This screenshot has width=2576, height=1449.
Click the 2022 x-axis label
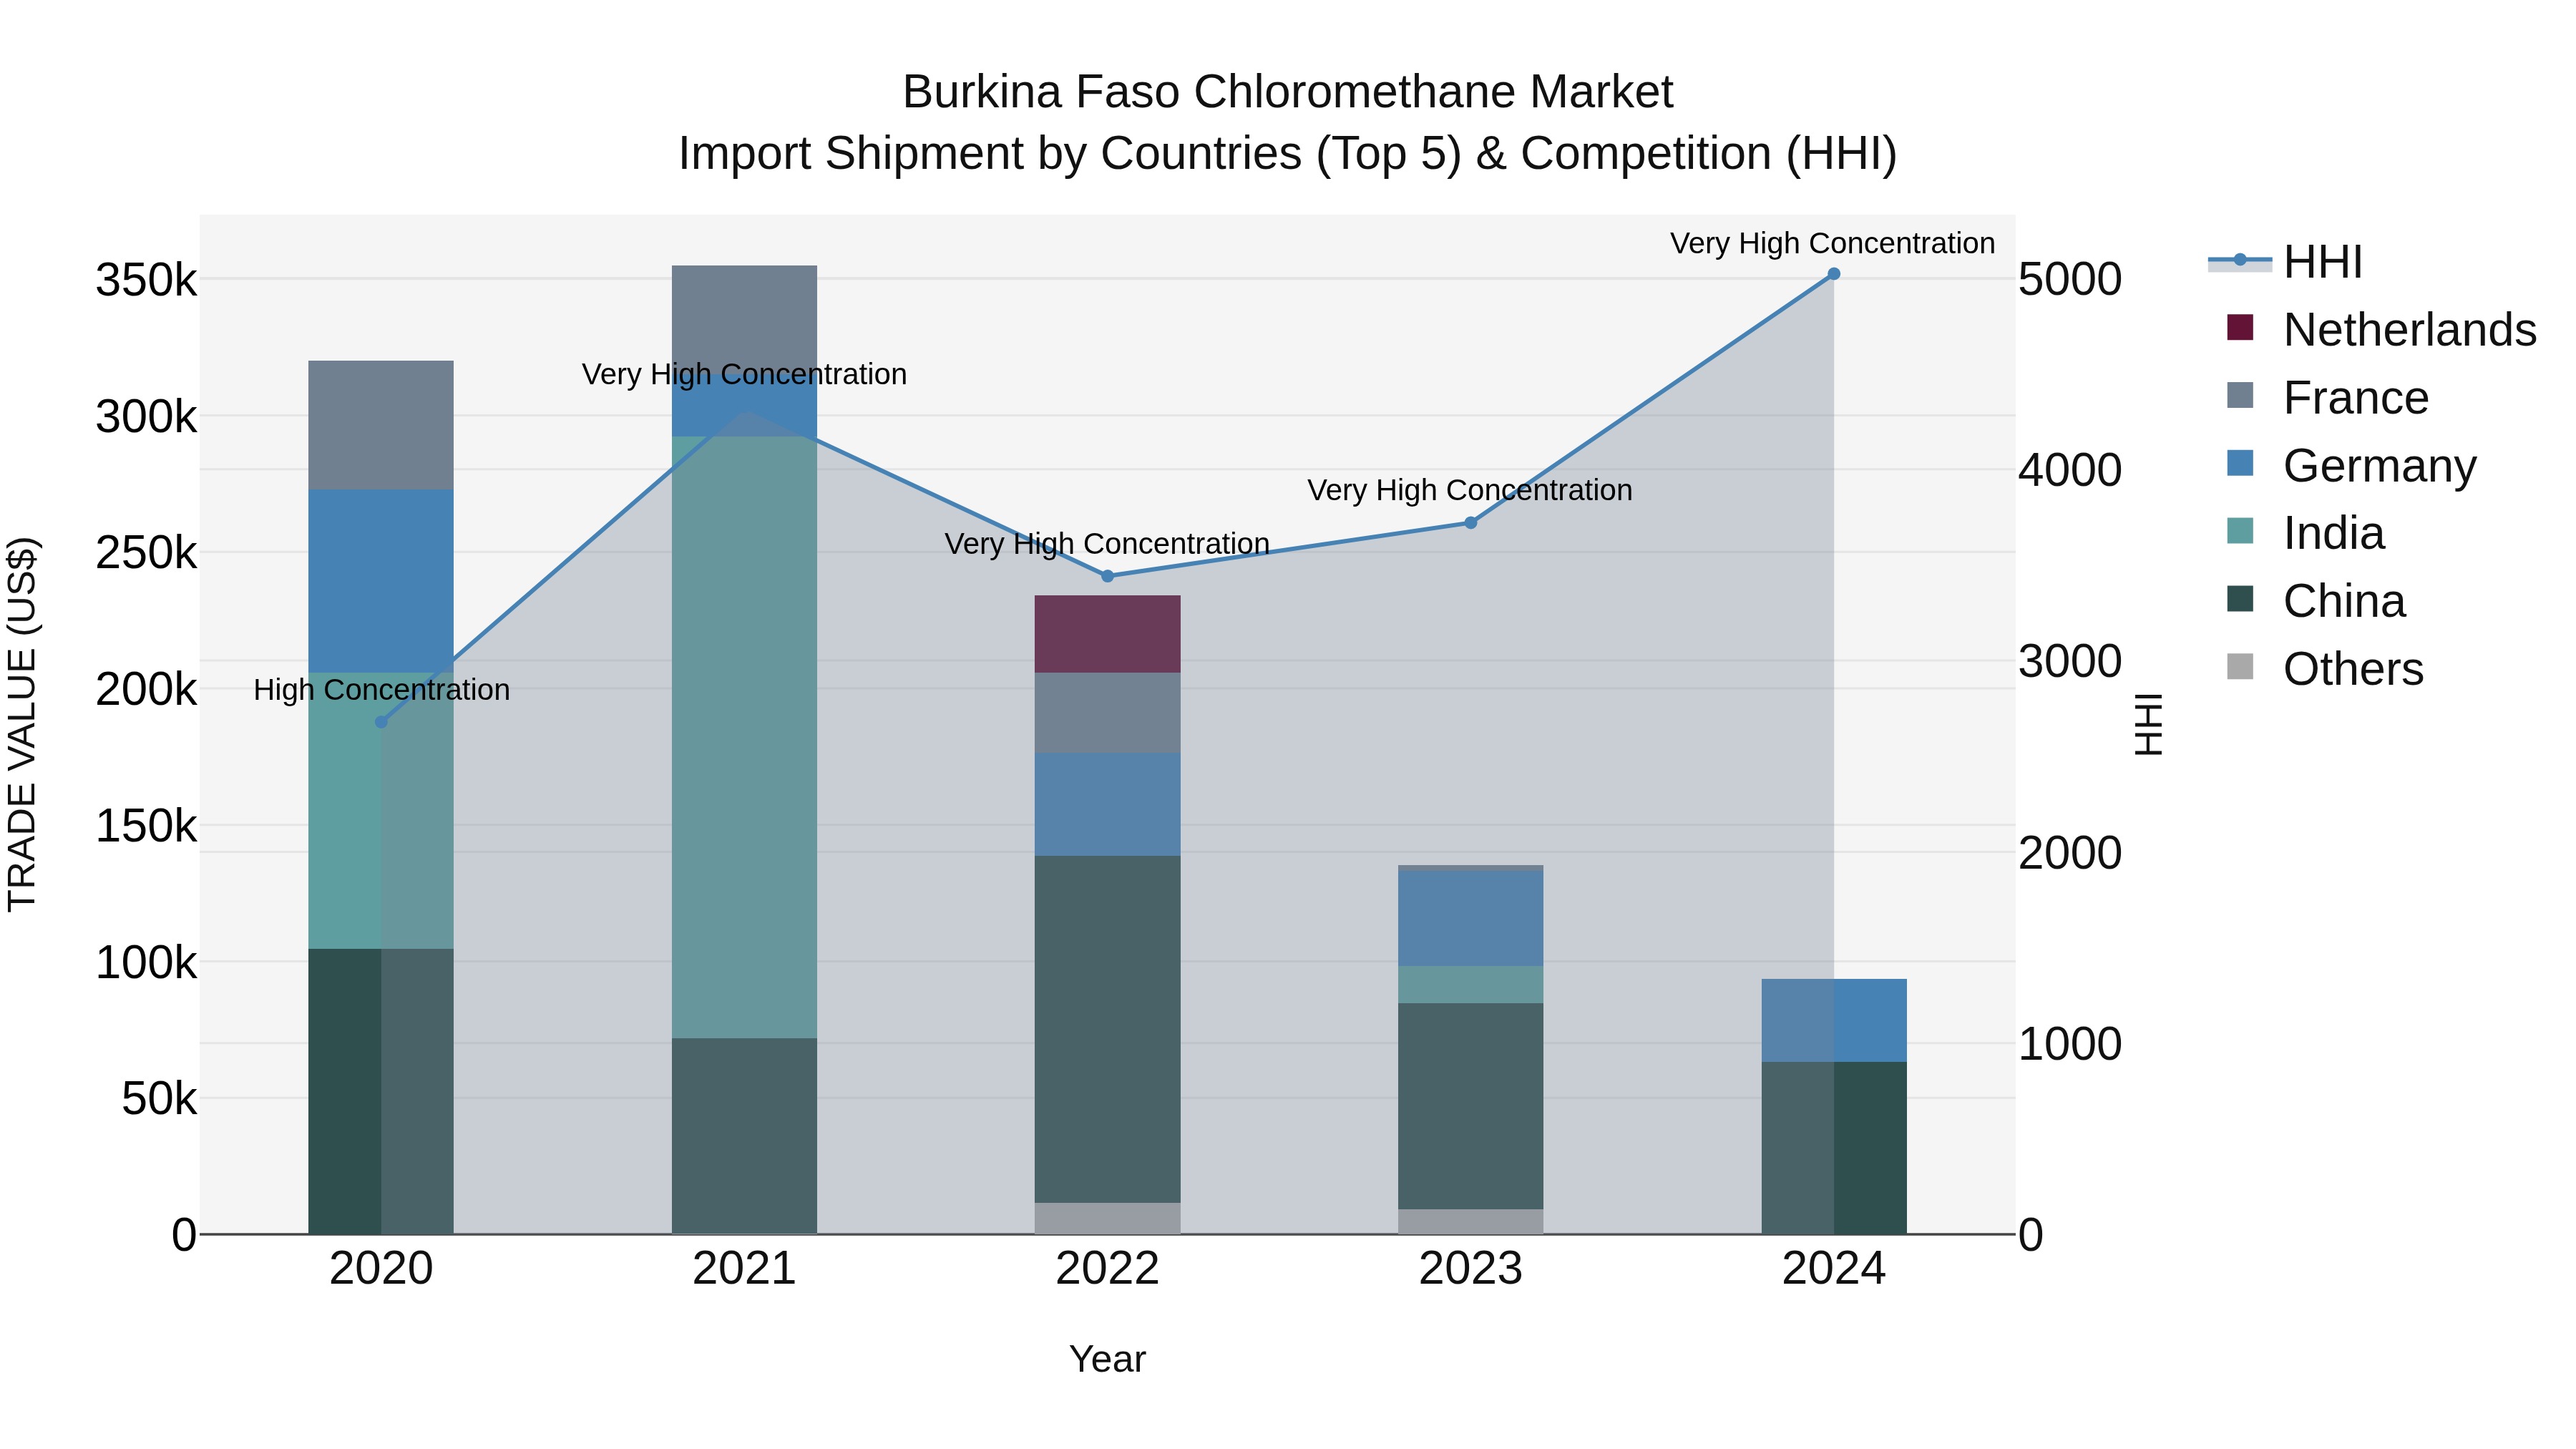1107,1269
